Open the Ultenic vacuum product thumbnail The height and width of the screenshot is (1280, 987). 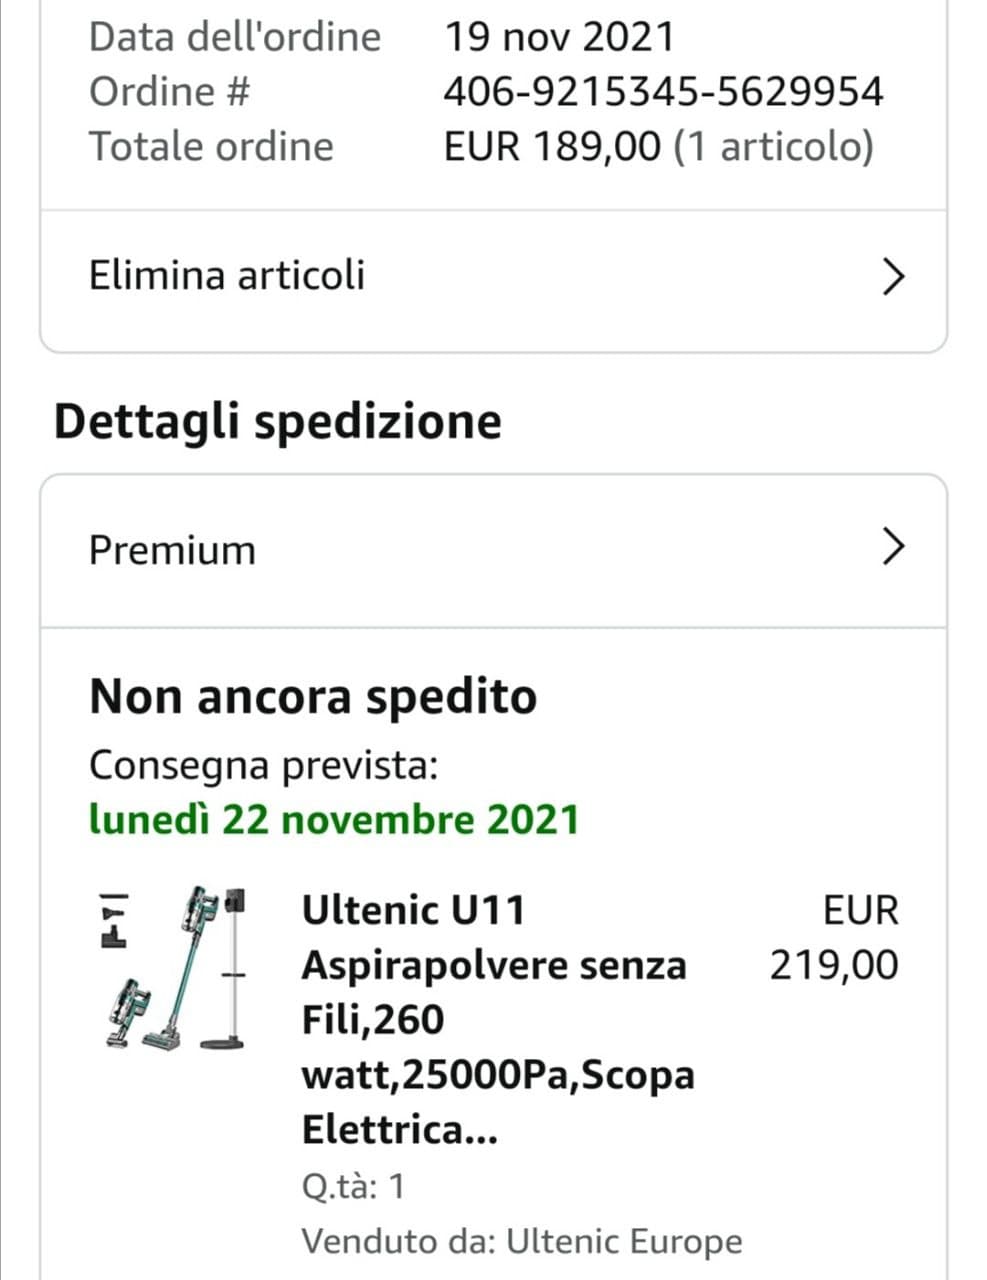pyautogui.click(x=175, y=967)
